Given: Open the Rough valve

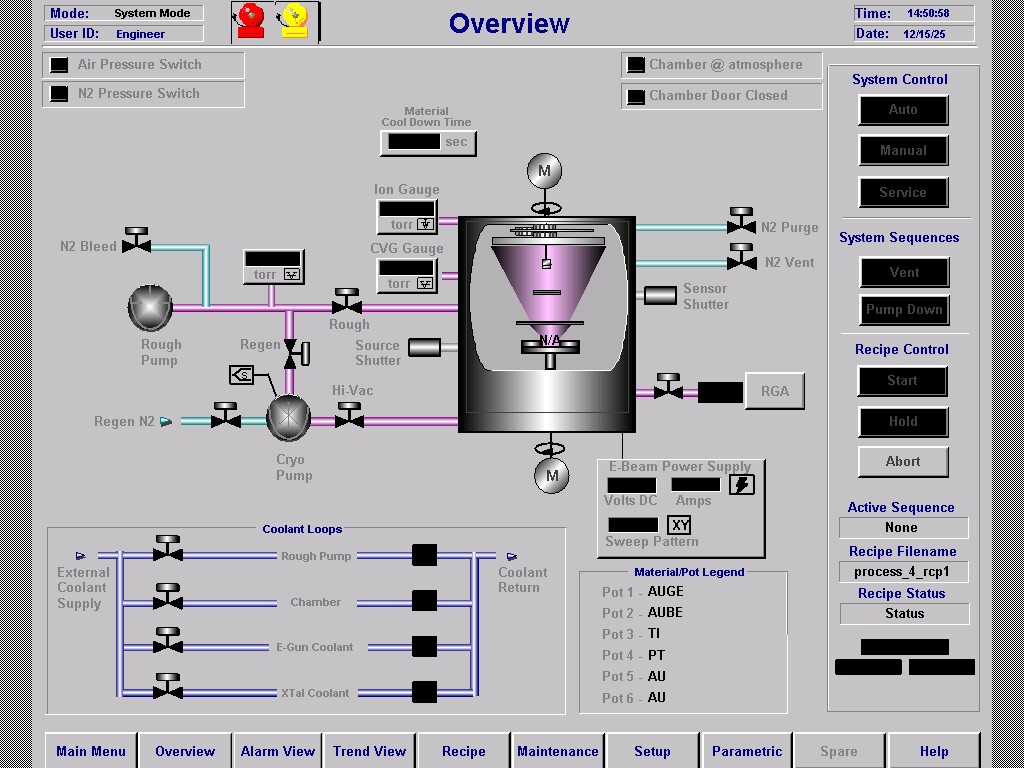Looking at the screenshot, I should [x=347, y=302].
